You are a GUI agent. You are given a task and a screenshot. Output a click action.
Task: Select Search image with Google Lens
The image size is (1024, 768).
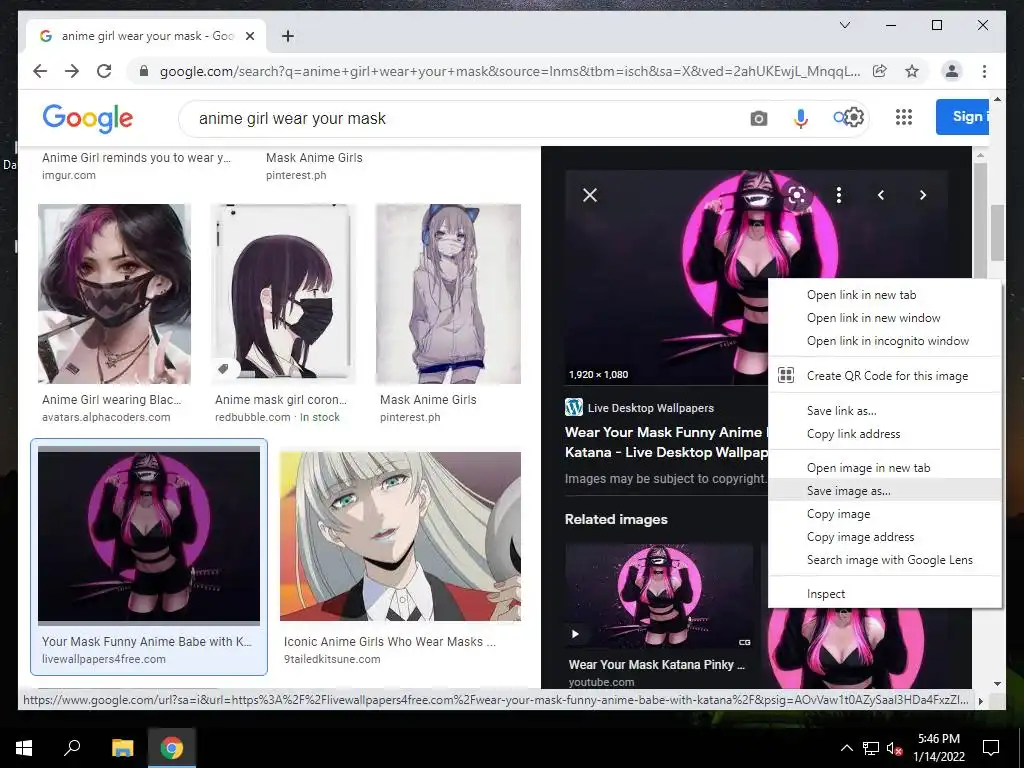click(x=885, y=560)
